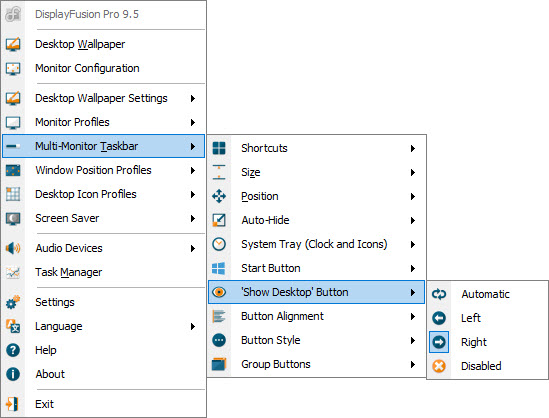Click the Monitor Profiles monitor icon
The height and width of the screenshot is (418, 549).
click(13, 123)
